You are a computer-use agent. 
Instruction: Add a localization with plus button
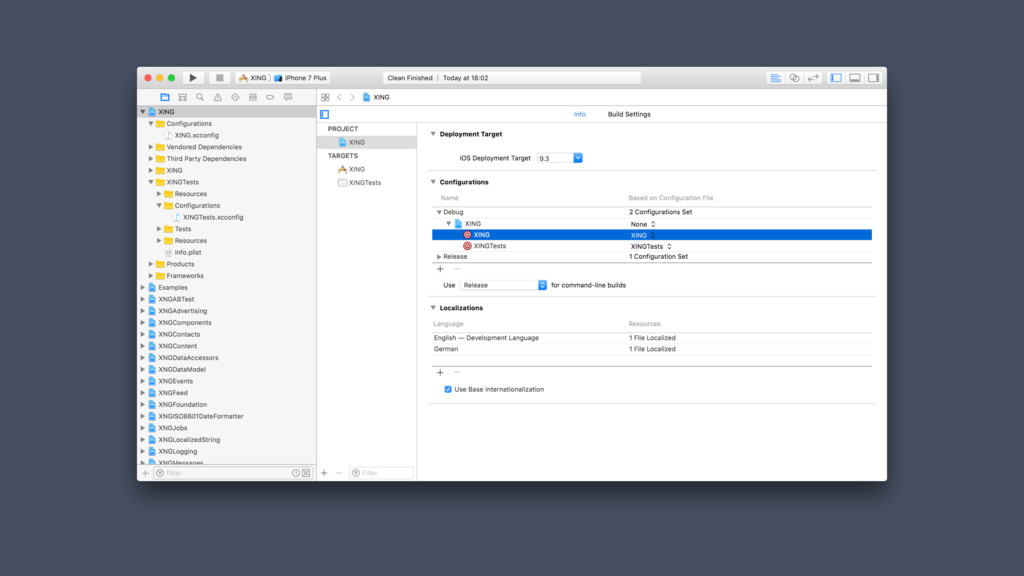440,372
